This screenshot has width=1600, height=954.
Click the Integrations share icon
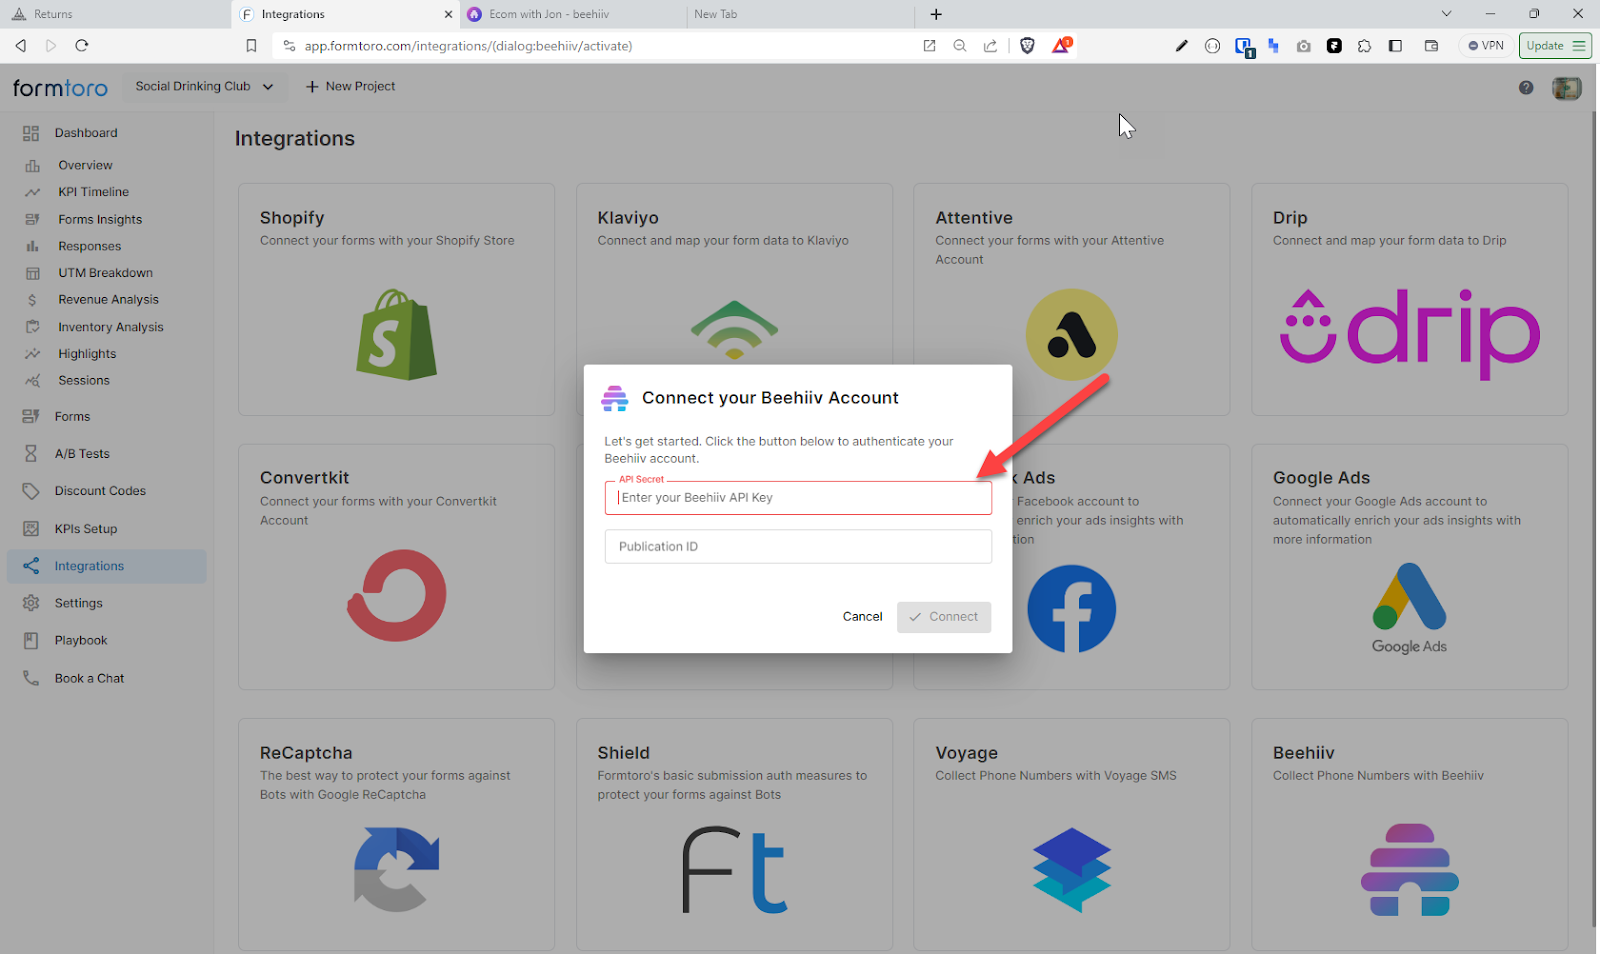click(x=31, y=566)
